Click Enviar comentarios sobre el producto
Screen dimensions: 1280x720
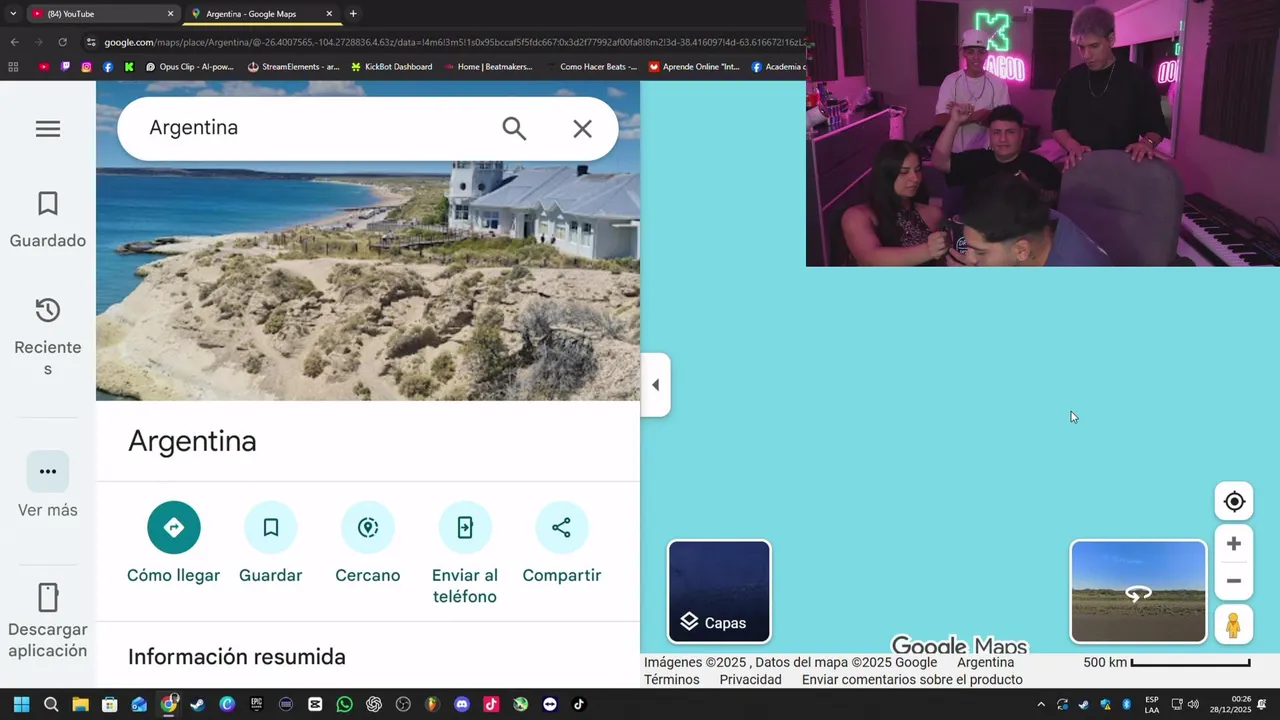[x=912, y=679]
